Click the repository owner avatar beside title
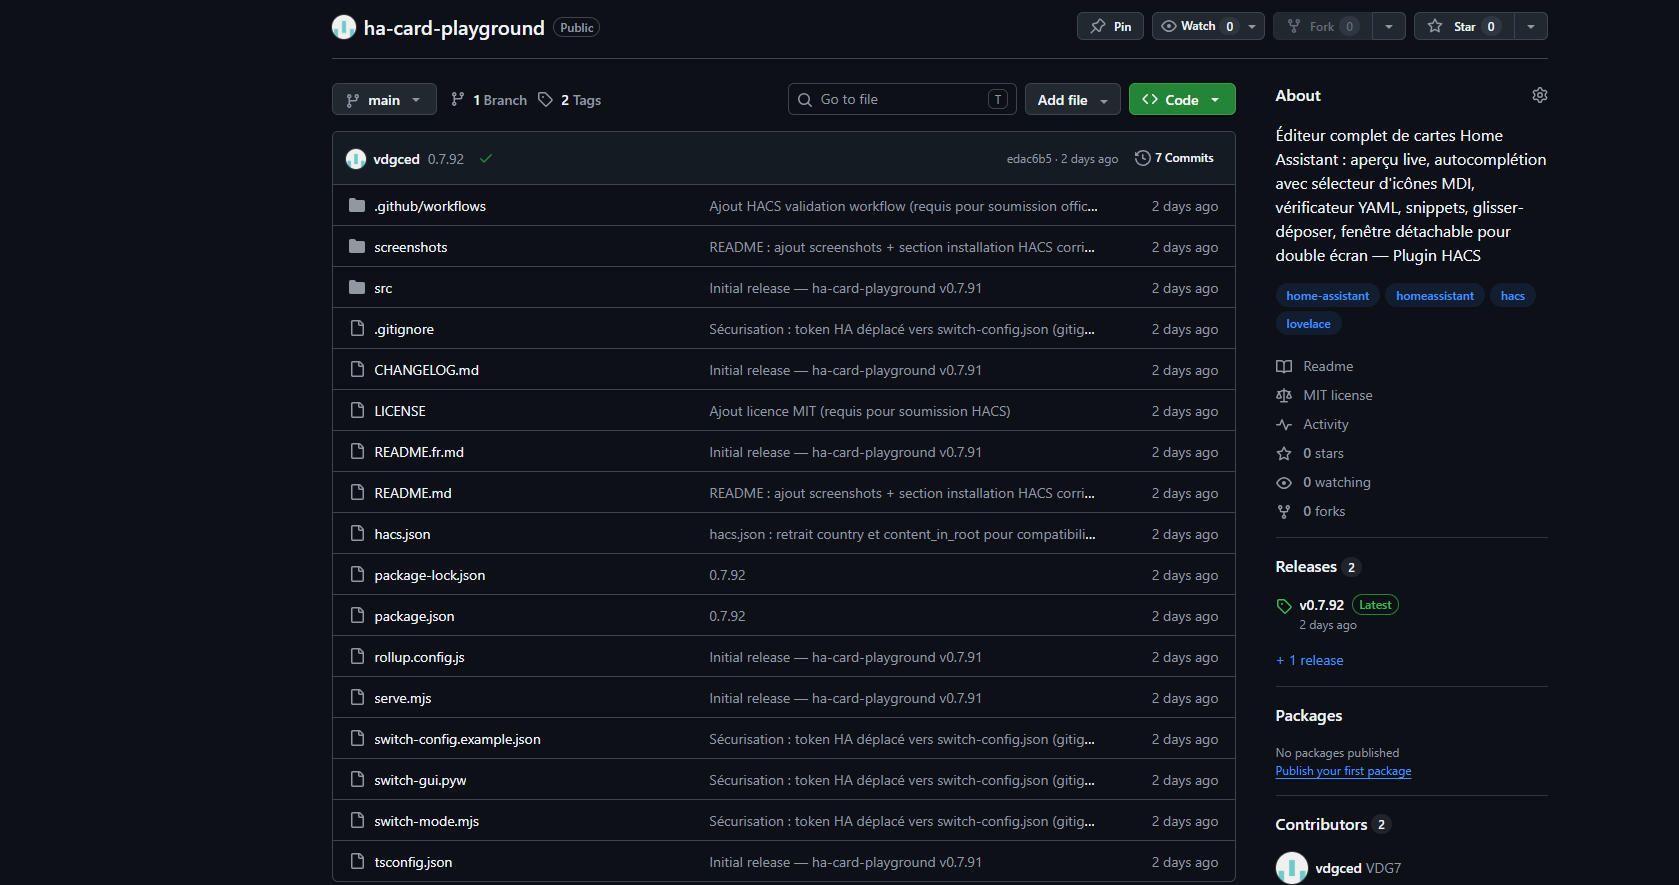Image resolution: width=1679 pixels, height=885 pixels. click(x=344, y=27)
